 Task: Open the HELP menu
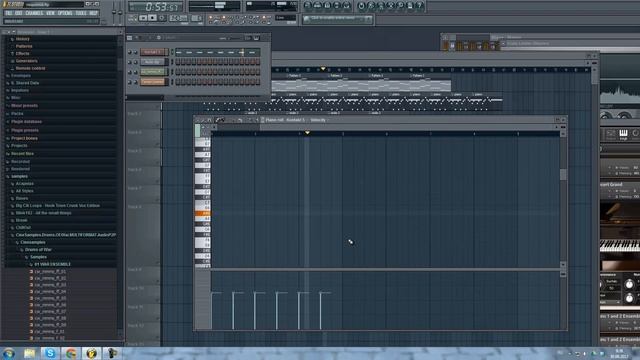[93, 13]
